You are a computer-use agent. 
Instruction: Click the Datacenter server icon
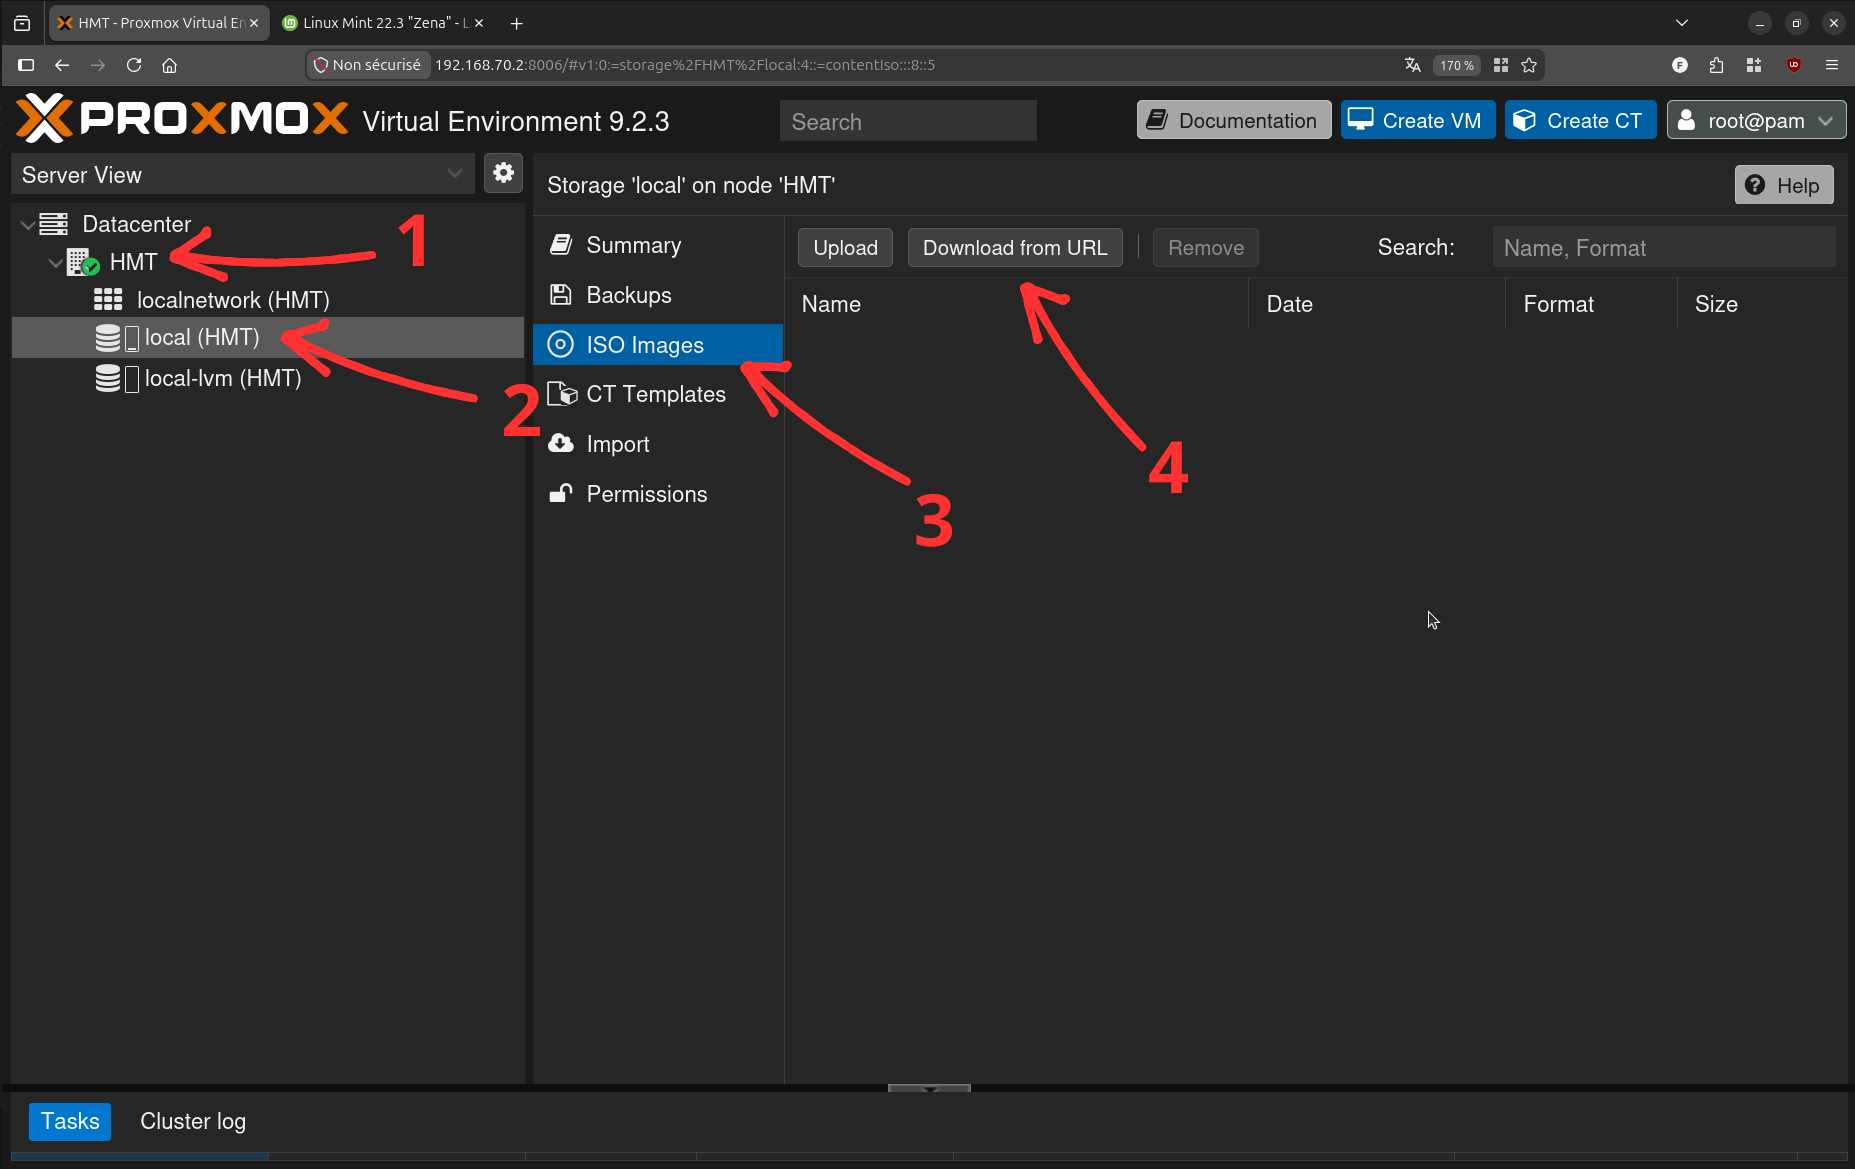[54, 224]
